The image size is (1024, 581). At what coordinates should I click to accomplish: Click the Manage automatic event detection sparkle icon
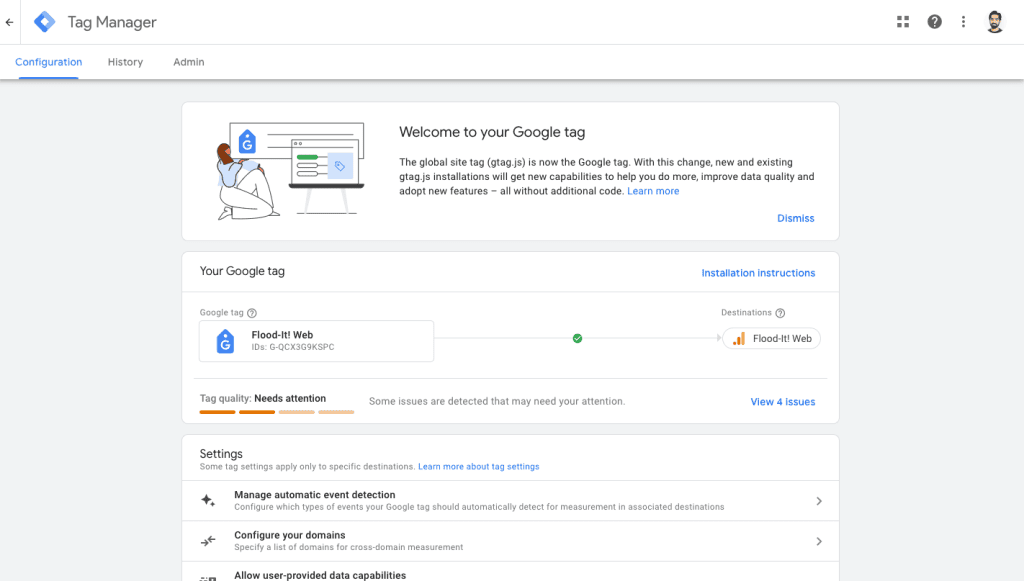click(x=209, y=500)
